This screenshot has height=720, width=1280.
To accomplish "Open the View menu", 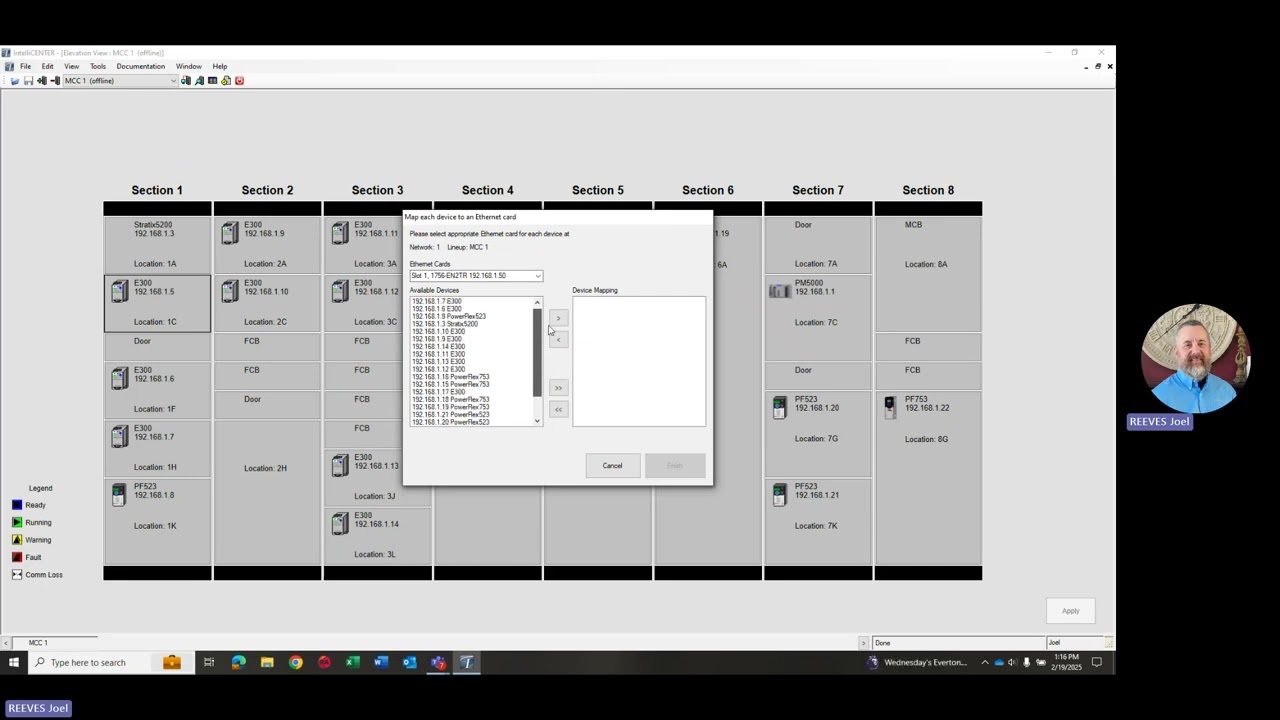I will click(71, 66).
